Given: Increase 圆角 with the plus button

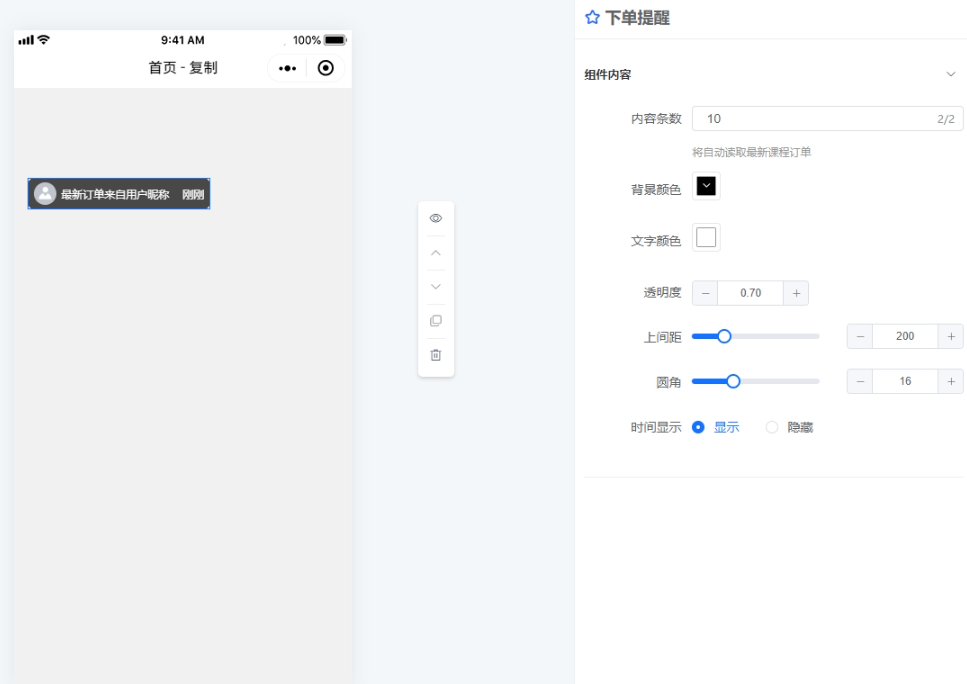Looking at the screenshot, I should [x=951, y=381].
